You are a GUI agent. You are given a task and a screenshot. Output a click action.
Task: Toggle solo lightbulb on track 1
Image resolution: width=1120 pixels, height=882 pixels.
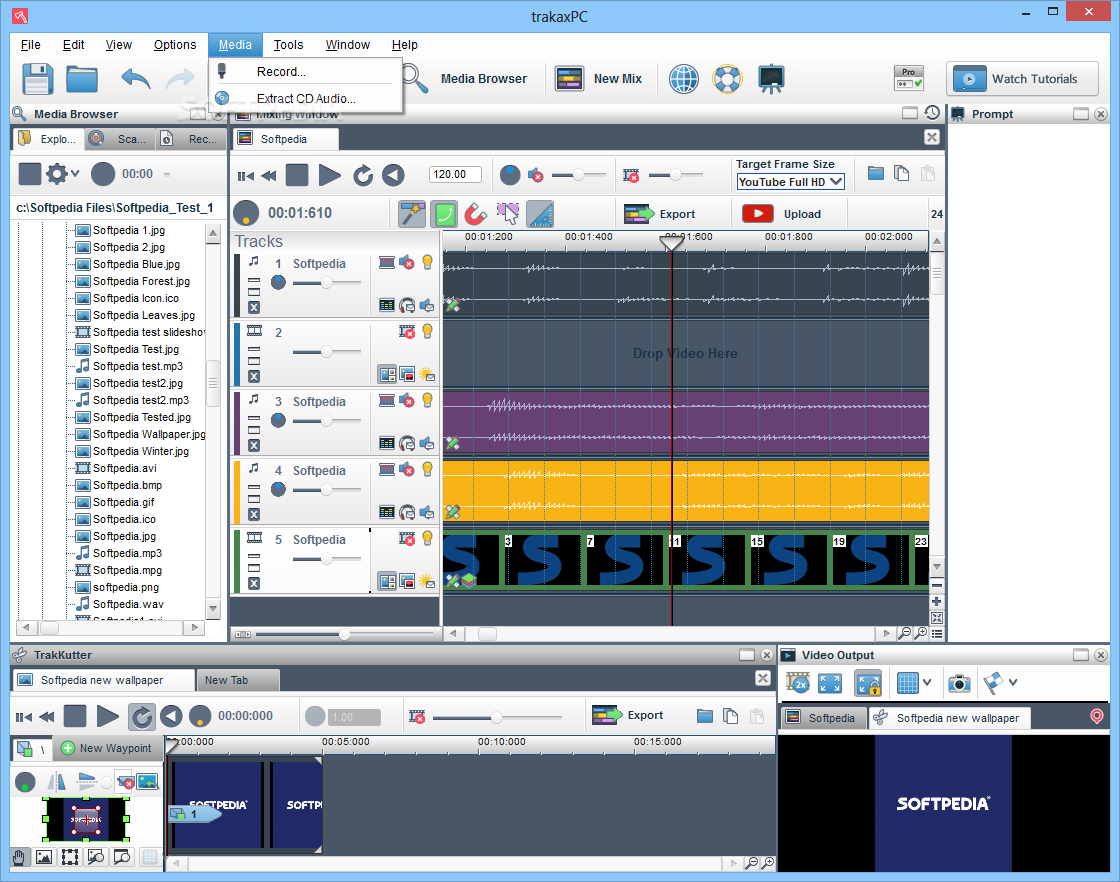pyautogui.click(x=427, y=262)
